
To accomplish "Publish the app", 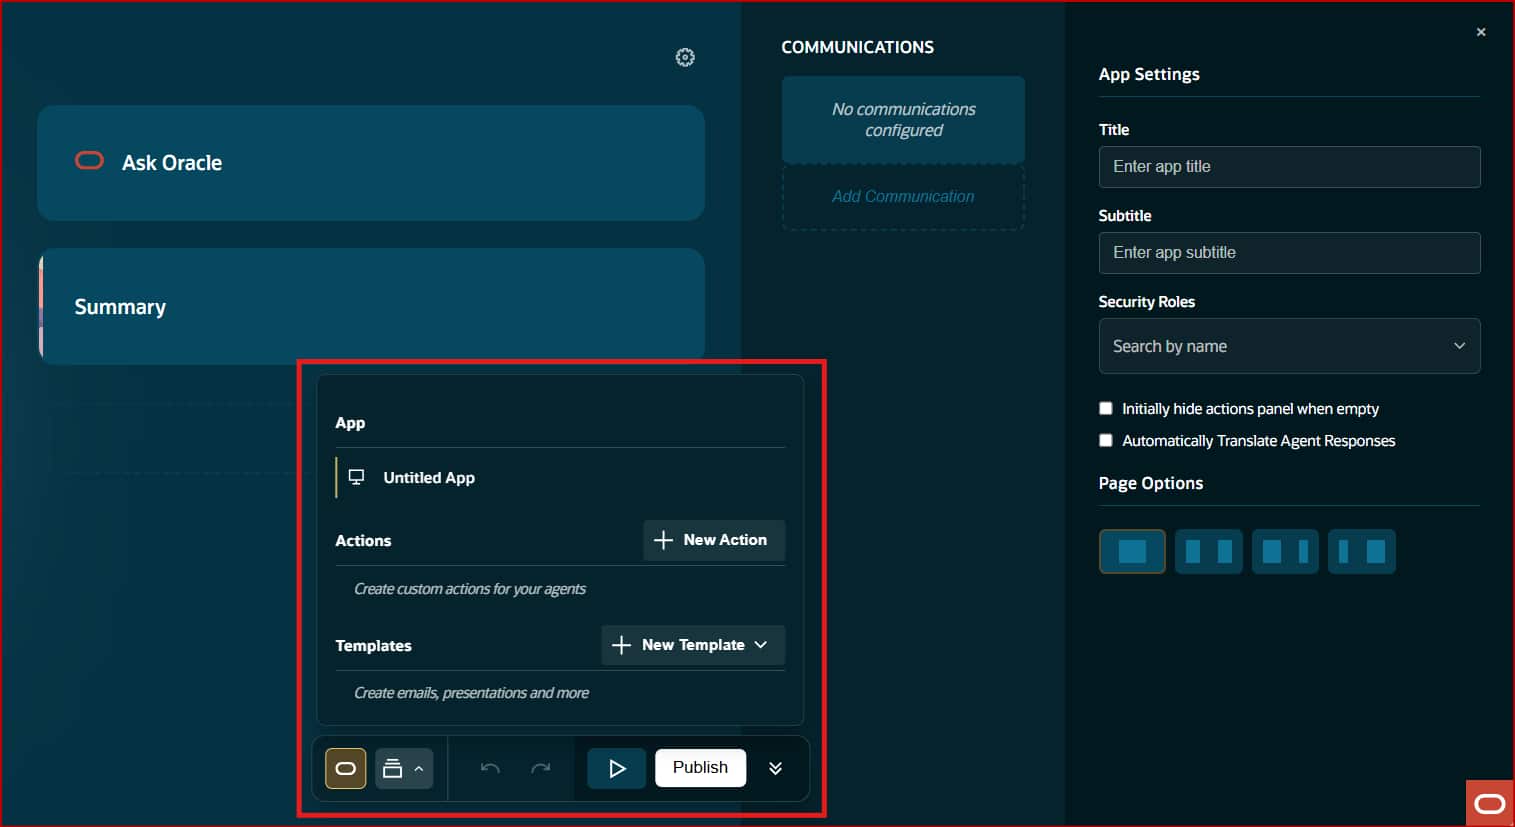I will 700,767.
